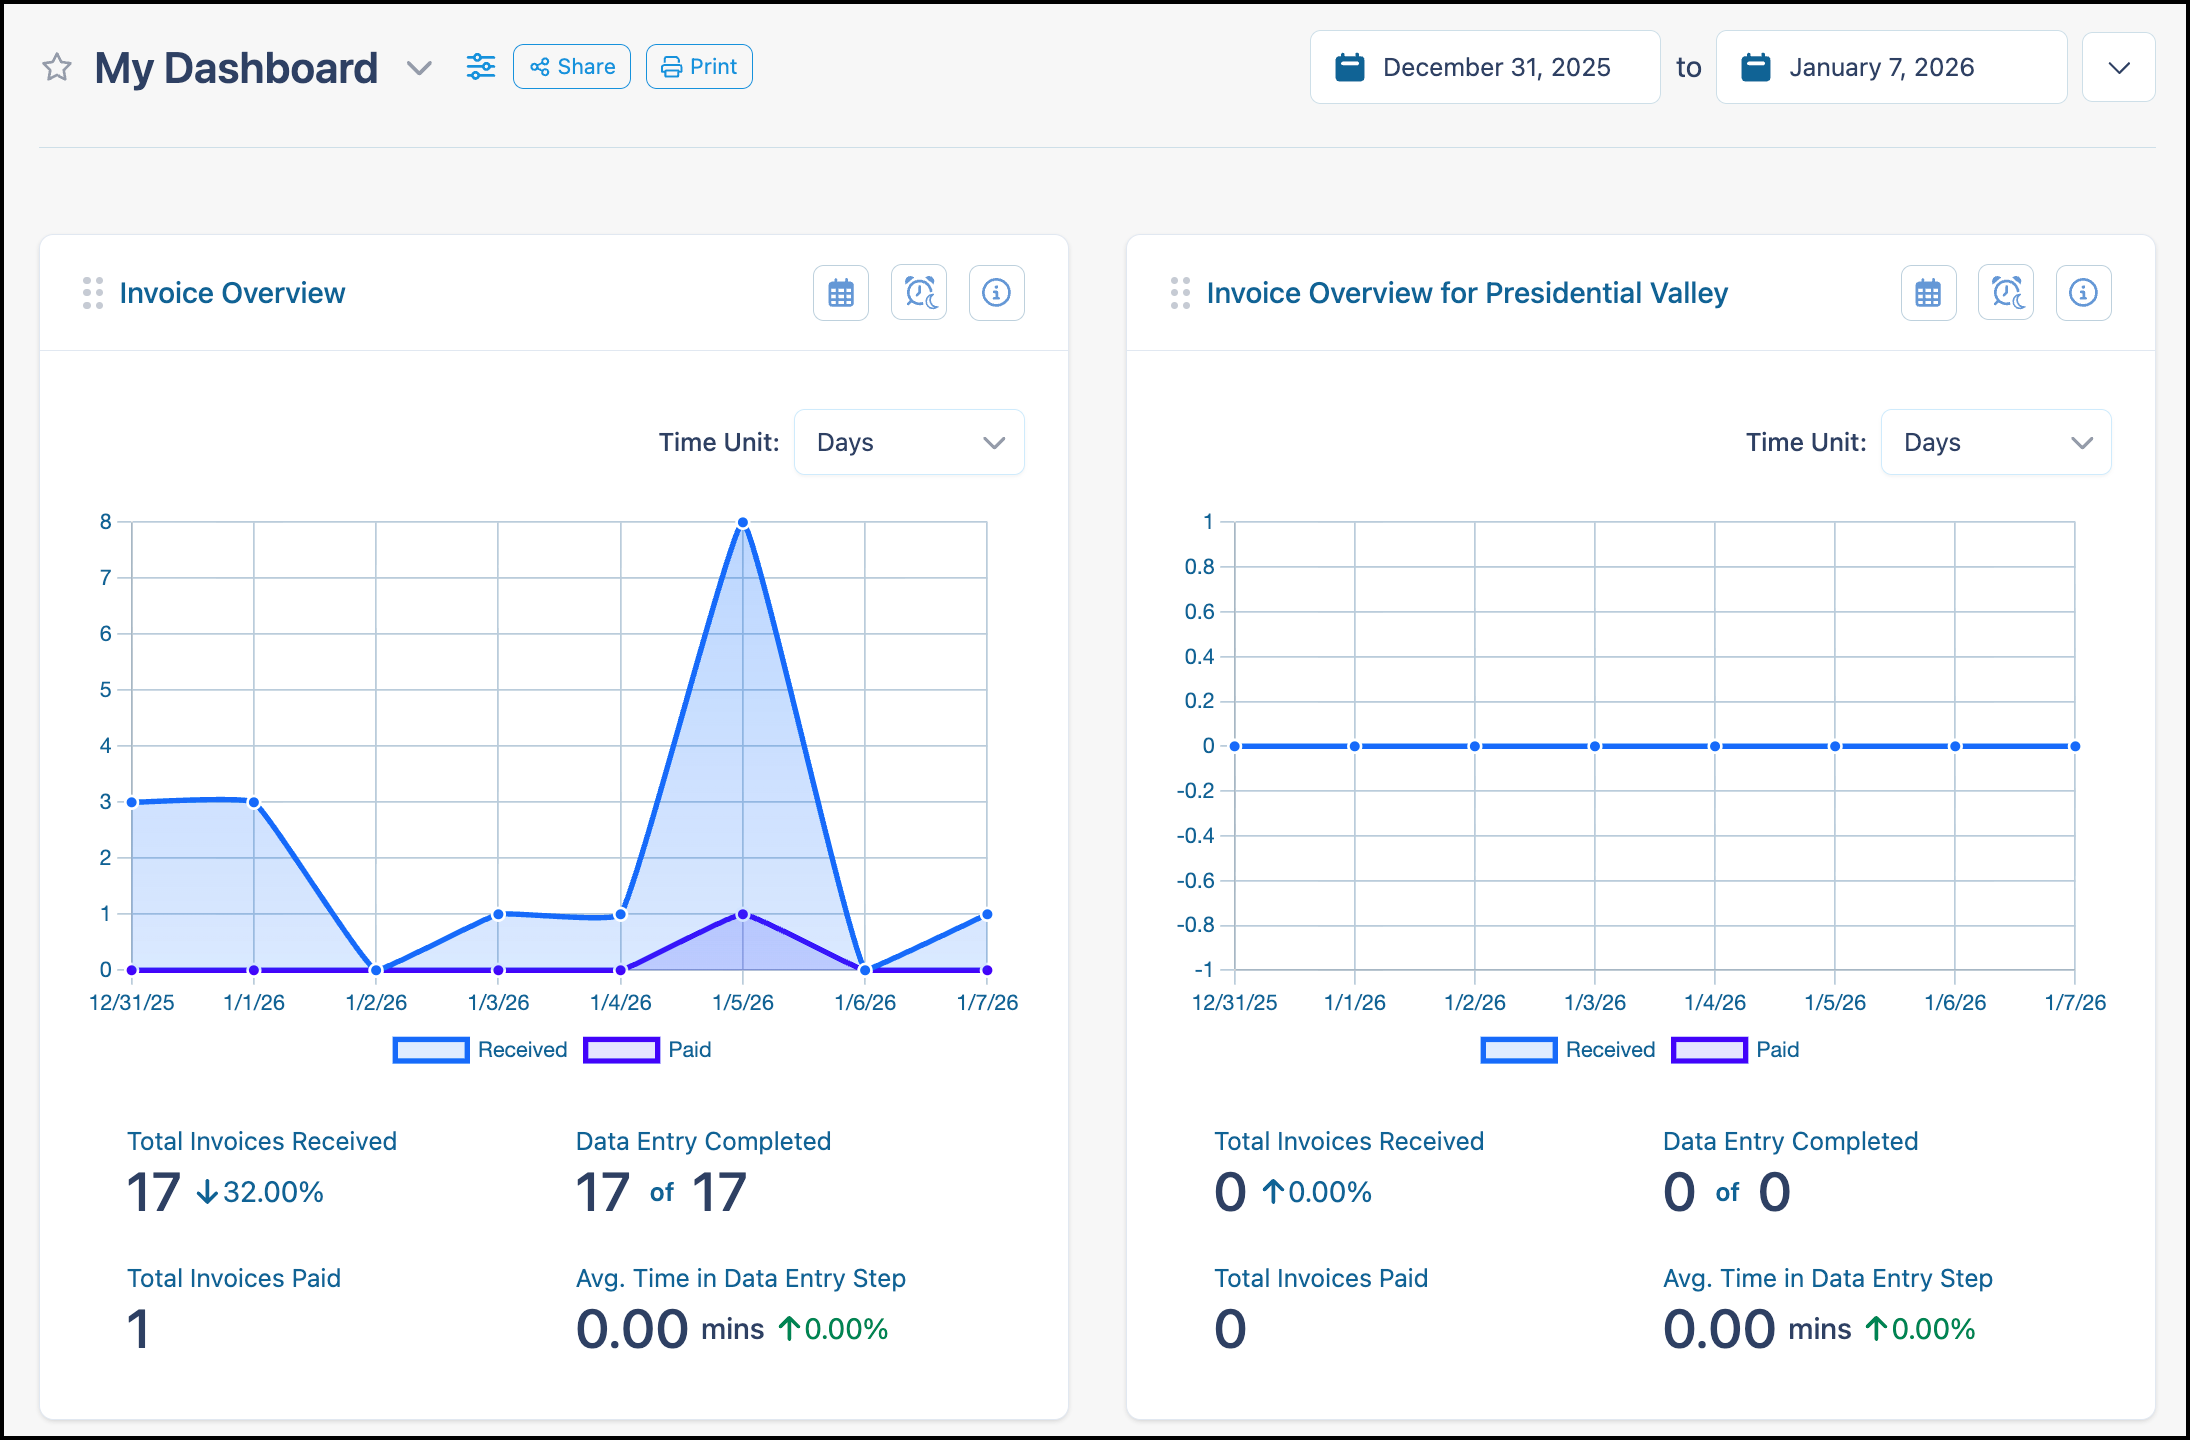The height and width of the screenshot is (1440, 2190).
Task: Open calendar icon in Invoice Overview widget
Action: pyautogui.click(x=841, y=293)
